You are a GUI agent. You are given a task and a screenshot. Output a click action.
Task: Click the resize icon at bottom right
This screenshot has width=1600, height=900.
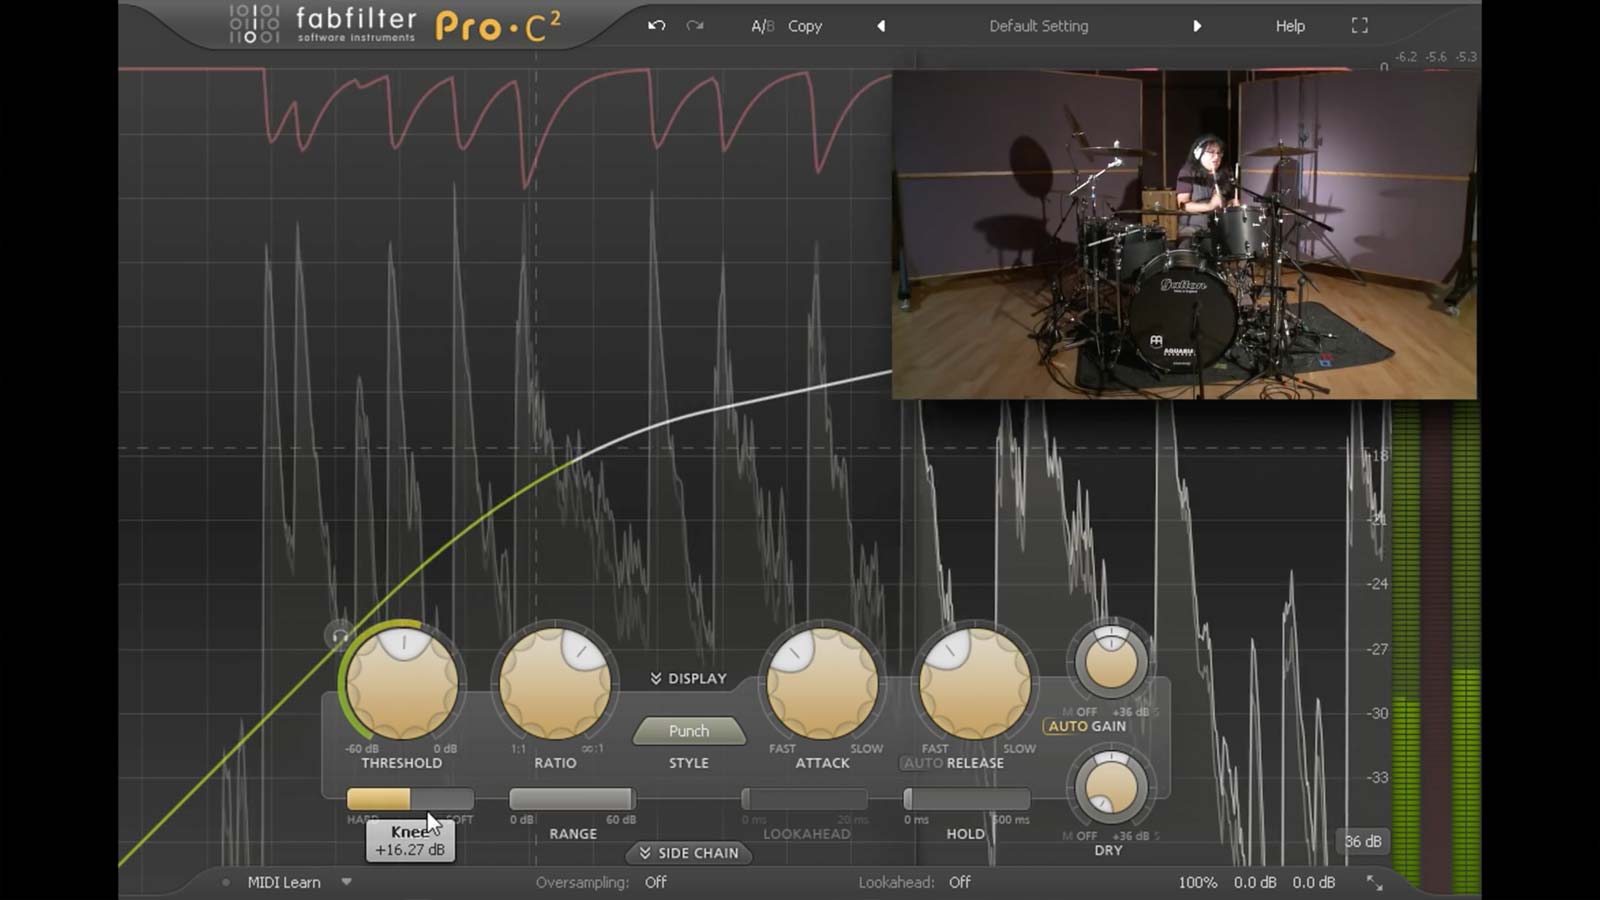[x=1375, y=882]
